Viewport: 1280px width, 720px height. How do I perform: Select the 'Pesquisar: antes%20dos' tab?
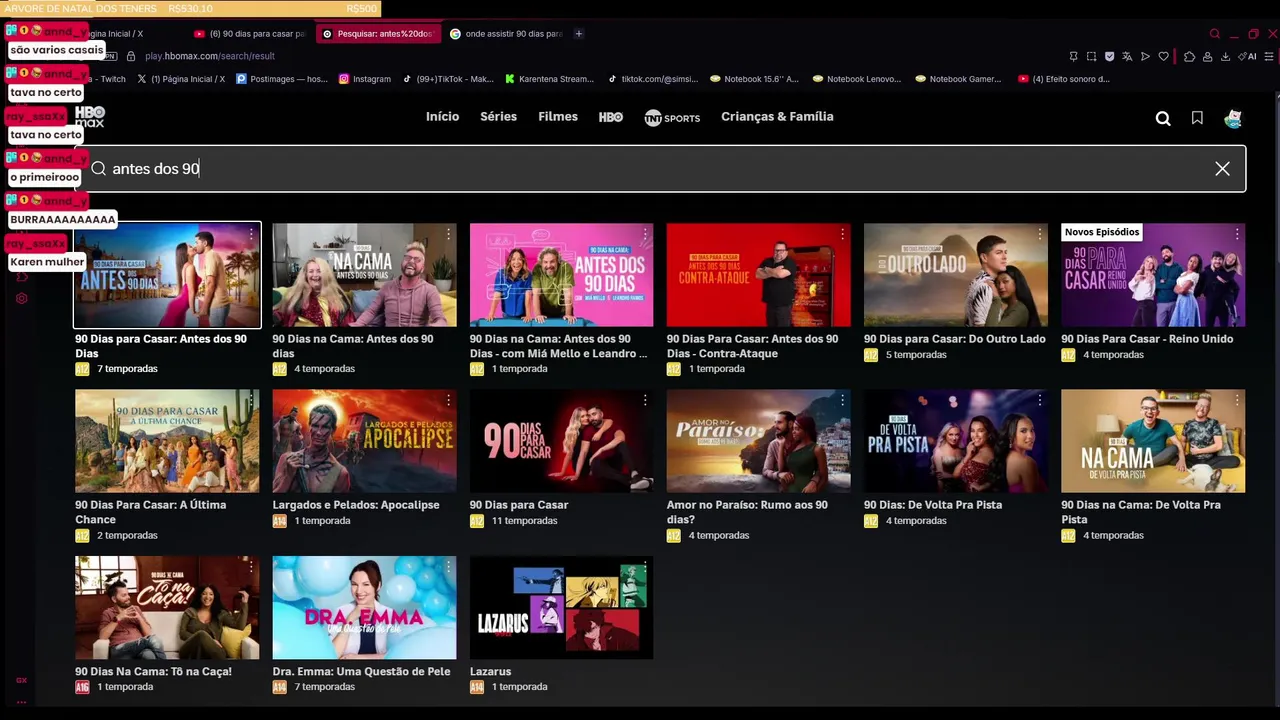[378, 34]
